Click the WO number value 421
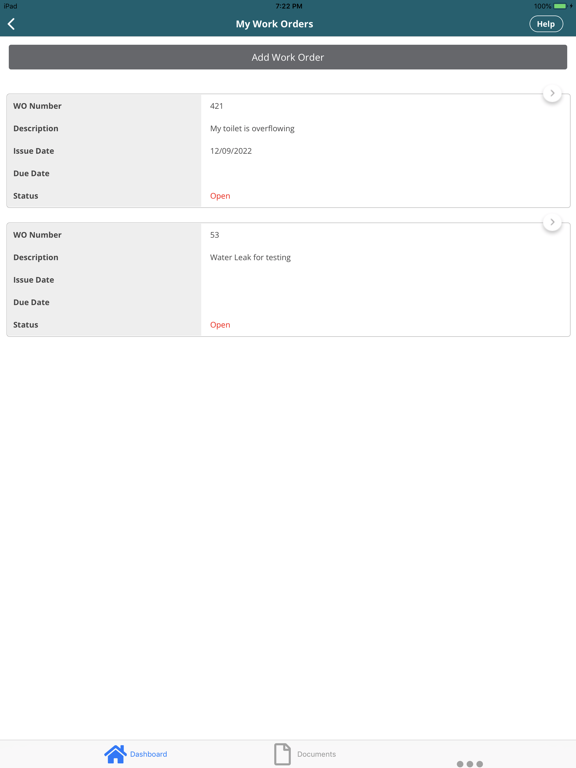The height and width of the screenshot is (768, 576). (216, 106)
